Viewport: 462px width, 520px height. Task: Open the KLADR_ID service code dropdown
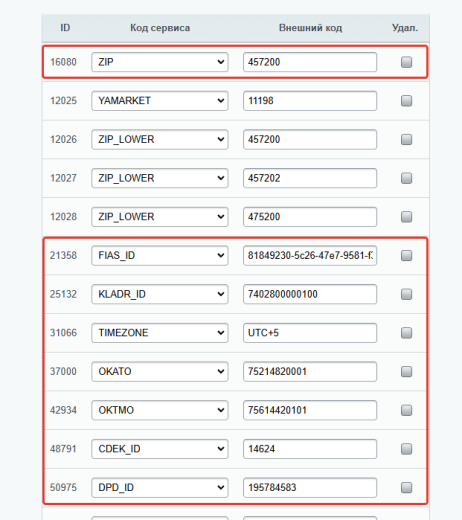[160, 294]
